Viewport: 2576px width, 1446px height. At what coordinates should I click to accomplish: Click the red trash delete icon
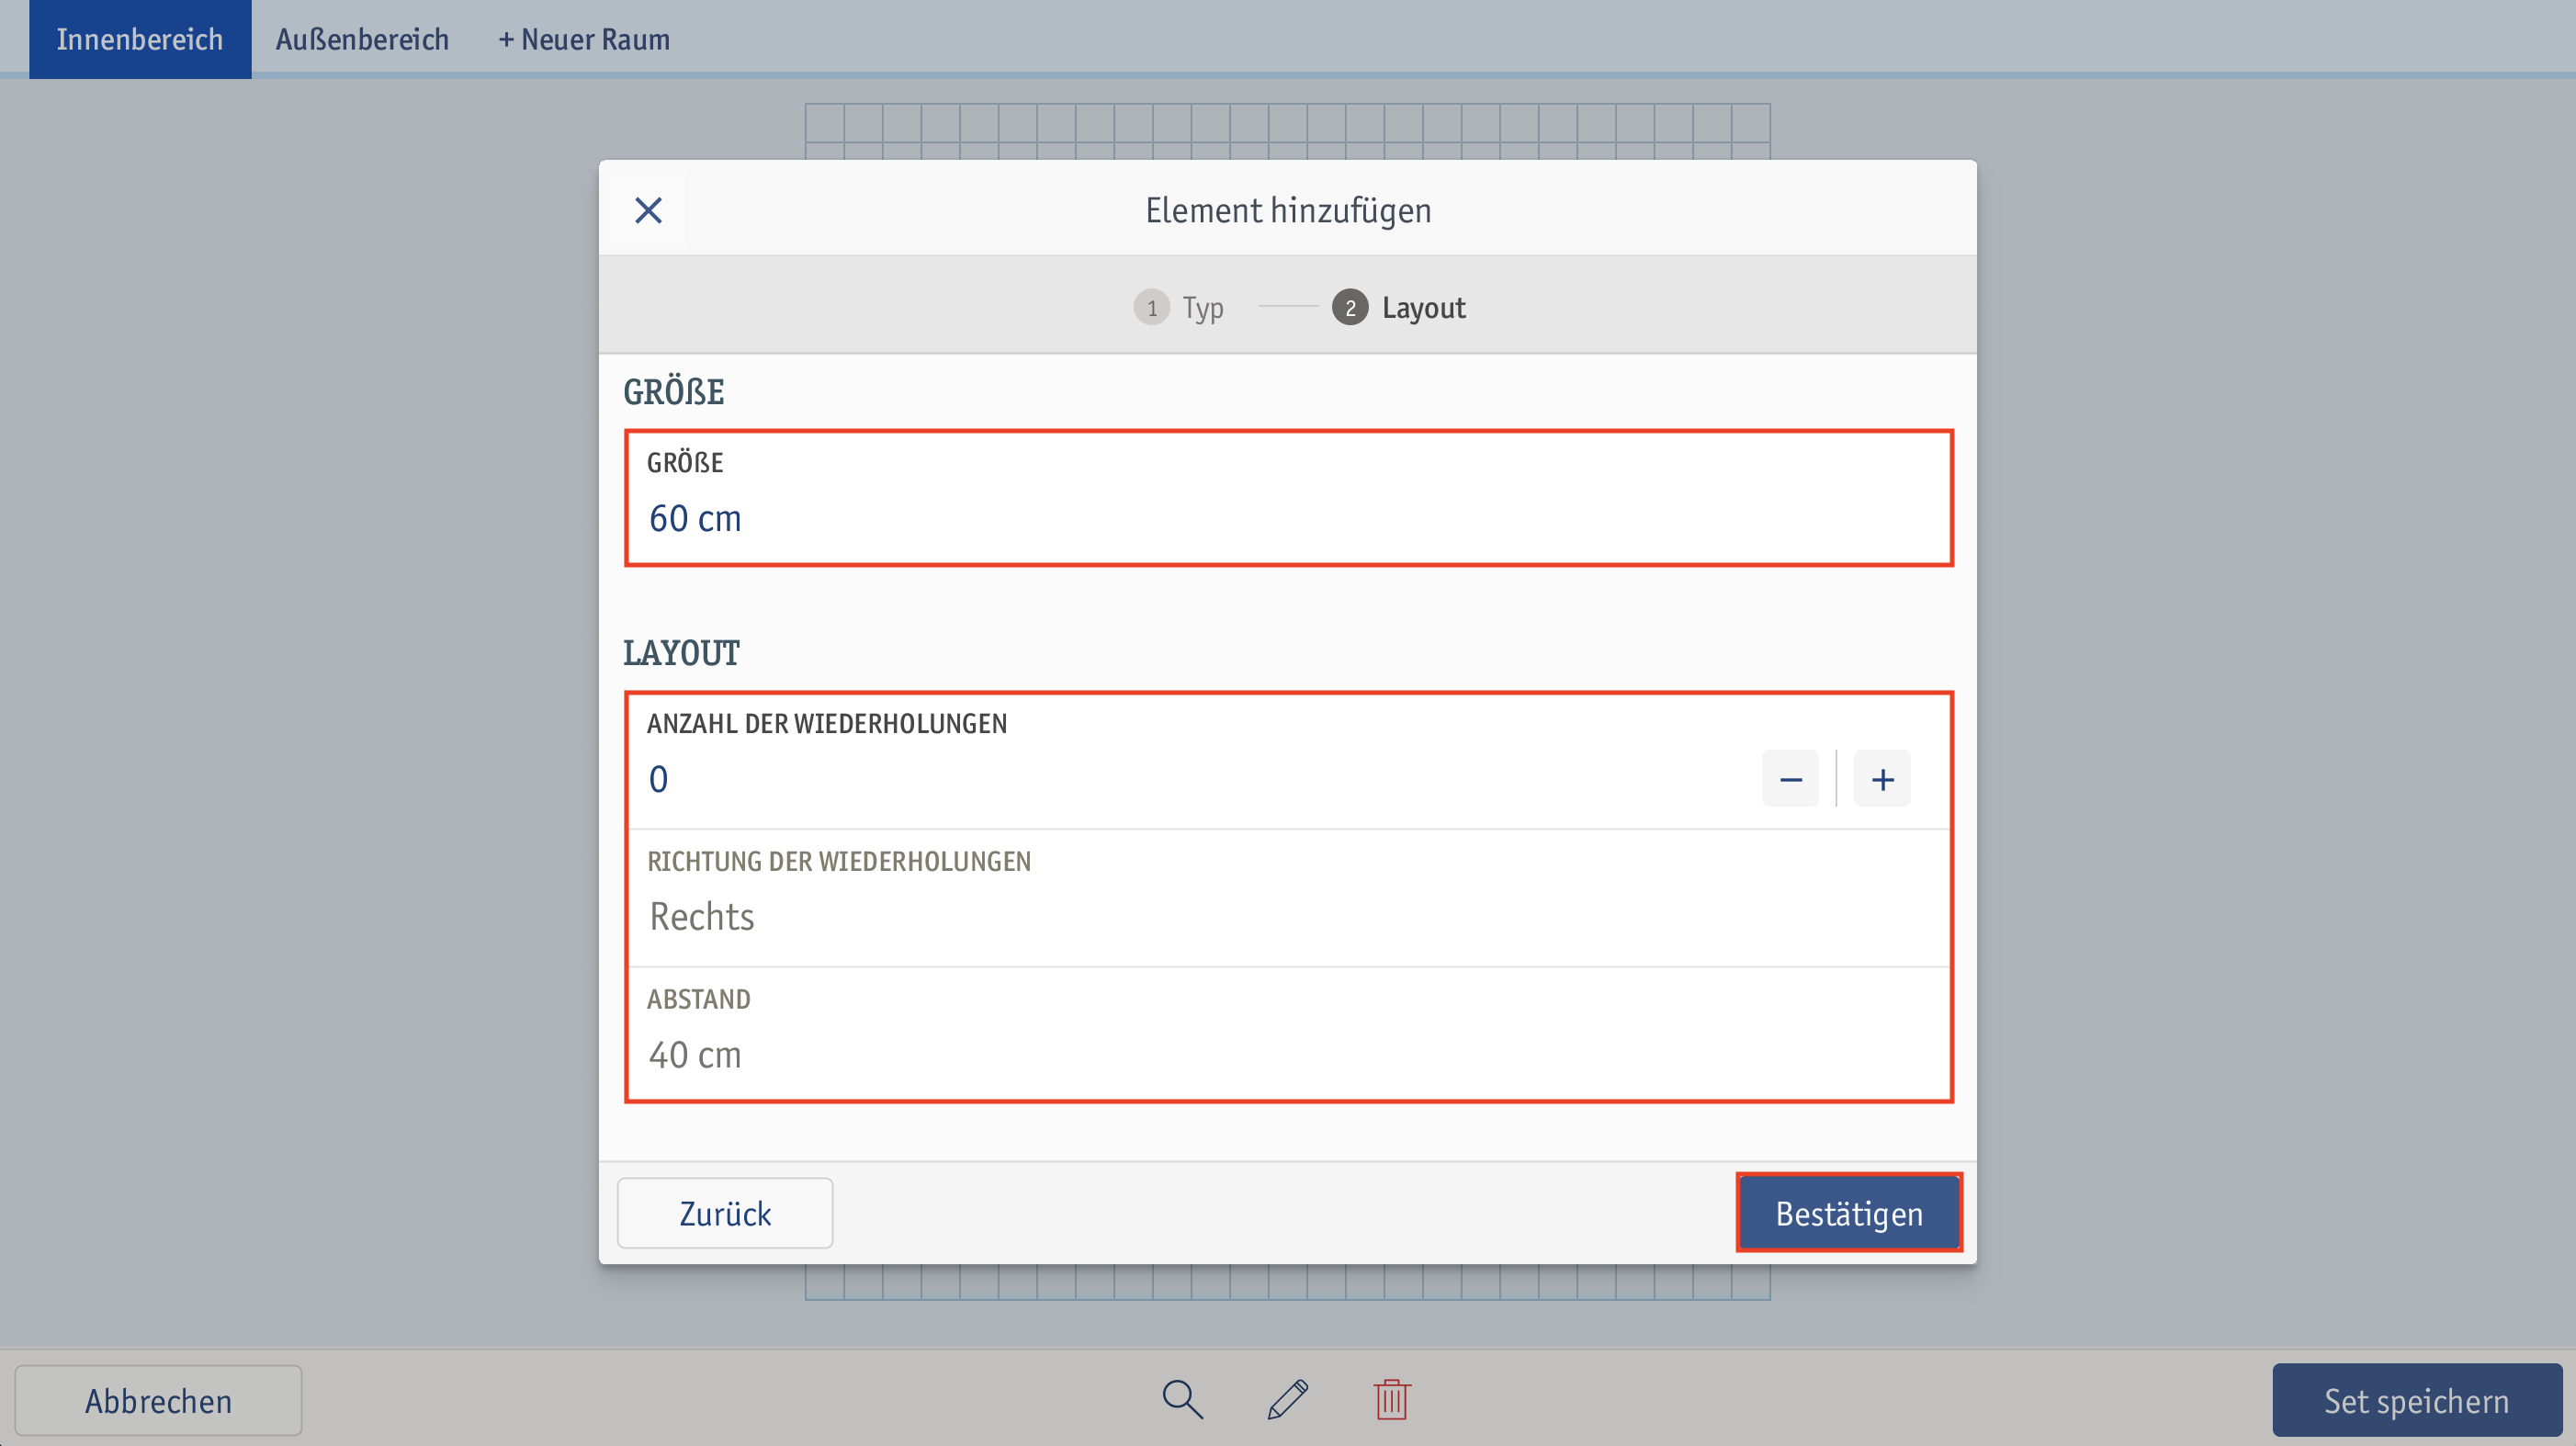pos(1391,1399)
